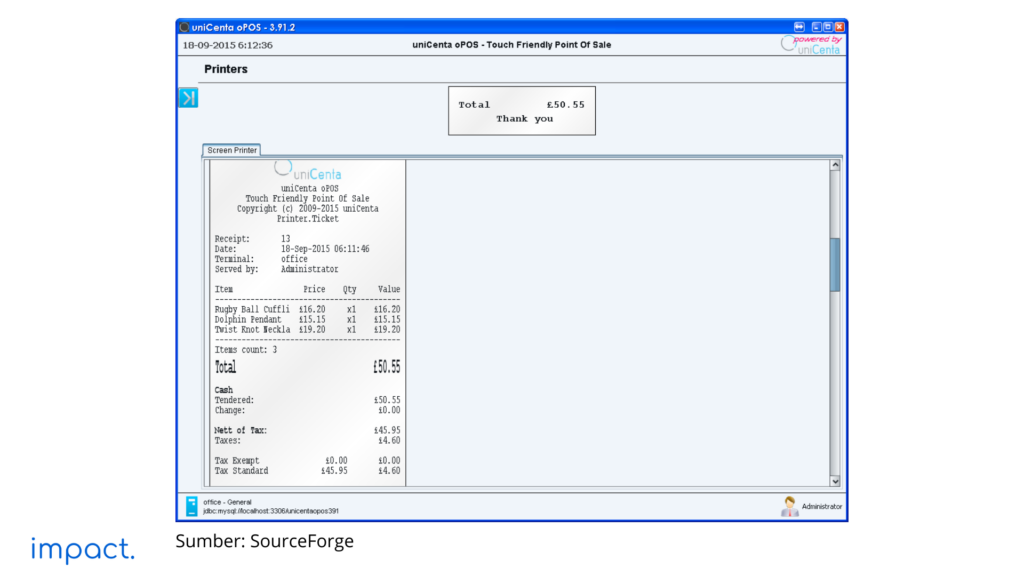Click the impact. logo below the window

tap(82, 549)
